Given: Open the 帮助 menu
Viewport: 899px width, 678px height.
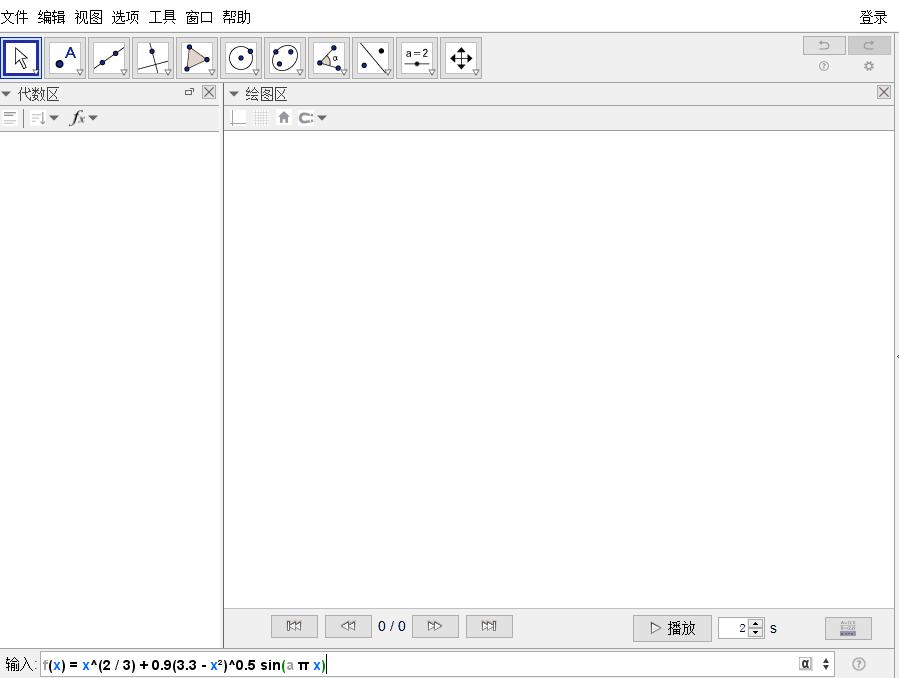Looking at the screenshot, I should coord(236,17).
